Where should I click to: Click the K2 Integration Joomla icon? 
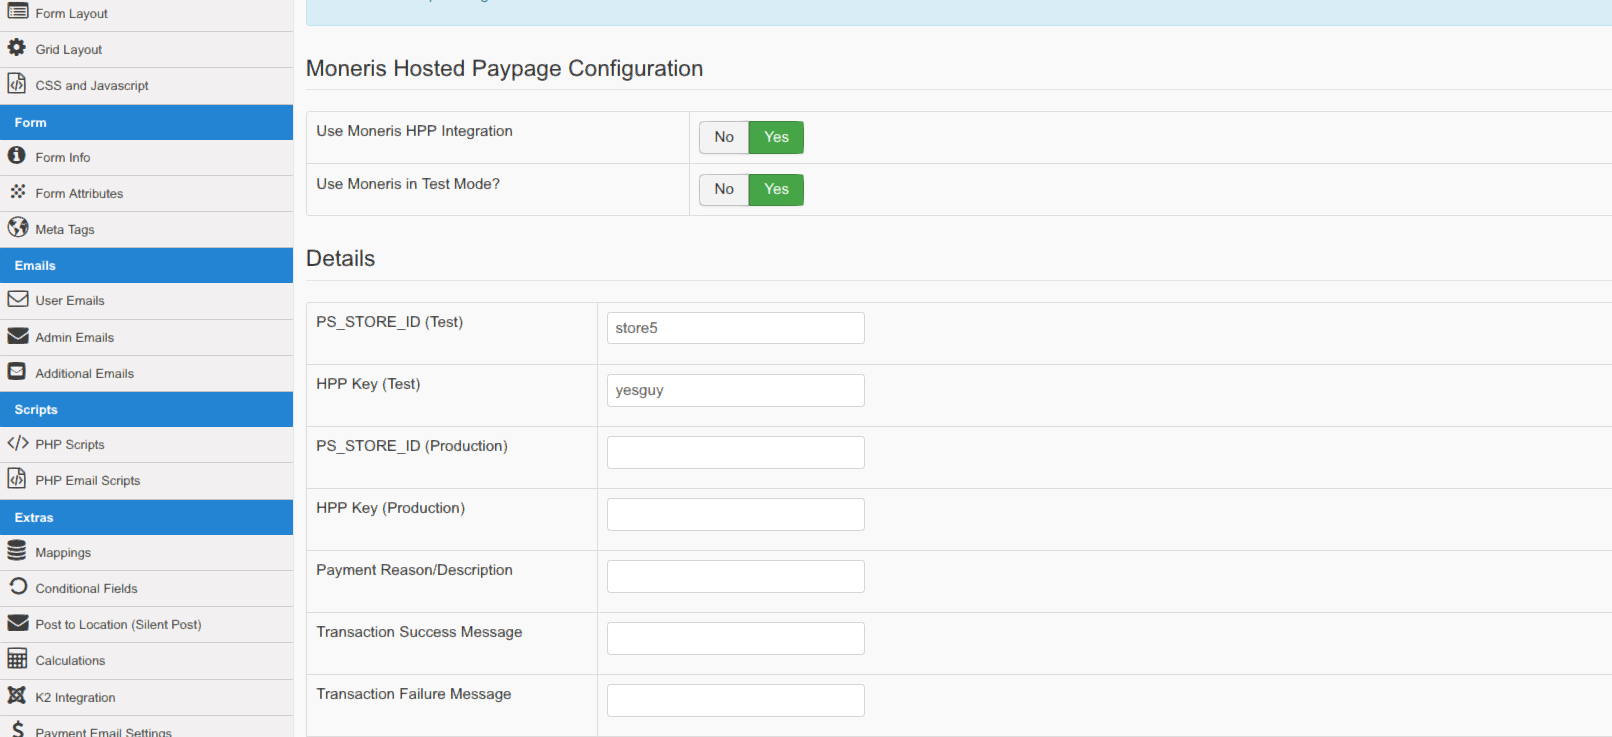(x=17, y=695)
